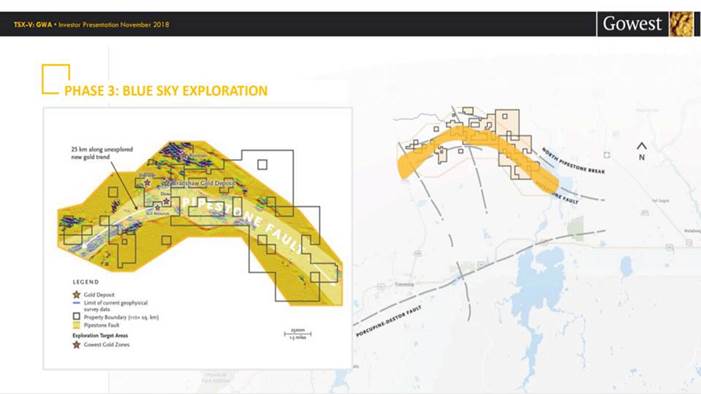Click the Porcupine-Destor Fault label
The image size is (701, 394).
pos(389,322)
